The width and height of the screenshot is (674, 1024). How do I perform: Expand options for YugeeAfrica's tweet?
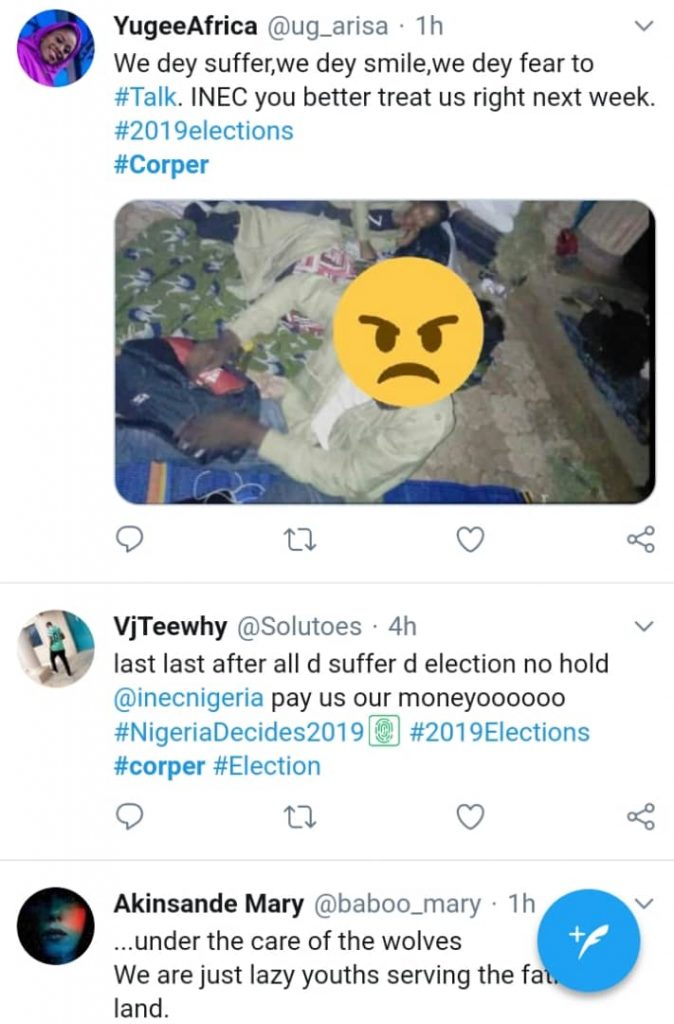tap(645, 26)
